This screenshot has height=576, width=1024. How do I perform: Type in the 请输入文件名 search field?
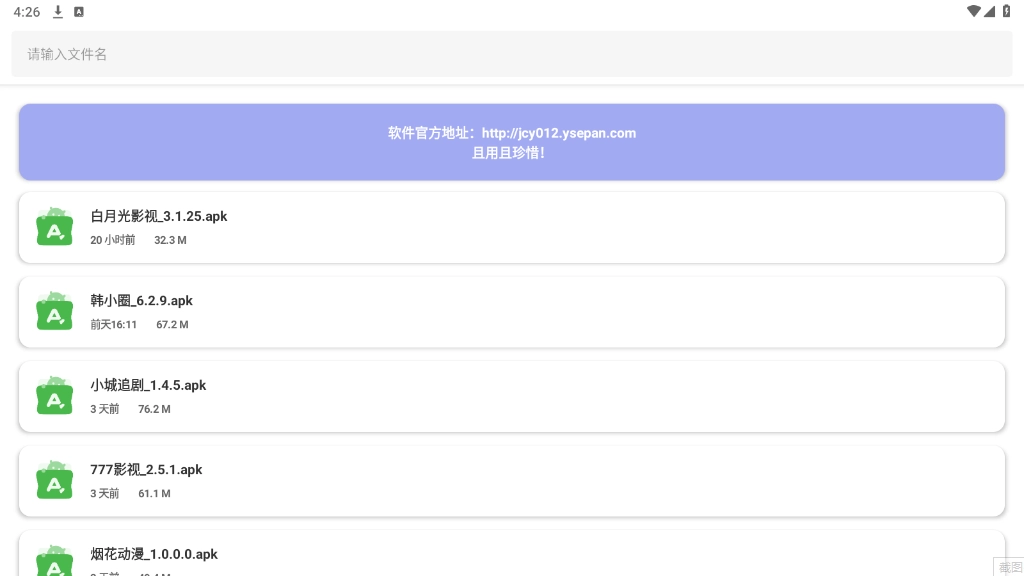[x=512, y=54]
